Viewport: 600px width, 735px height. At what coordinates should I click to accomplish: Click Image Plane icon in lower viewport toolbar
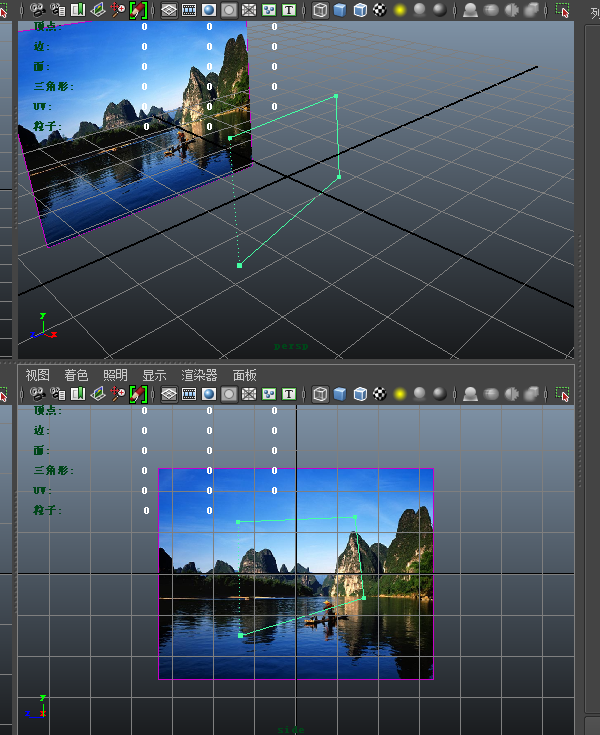[x=97, y=394]
